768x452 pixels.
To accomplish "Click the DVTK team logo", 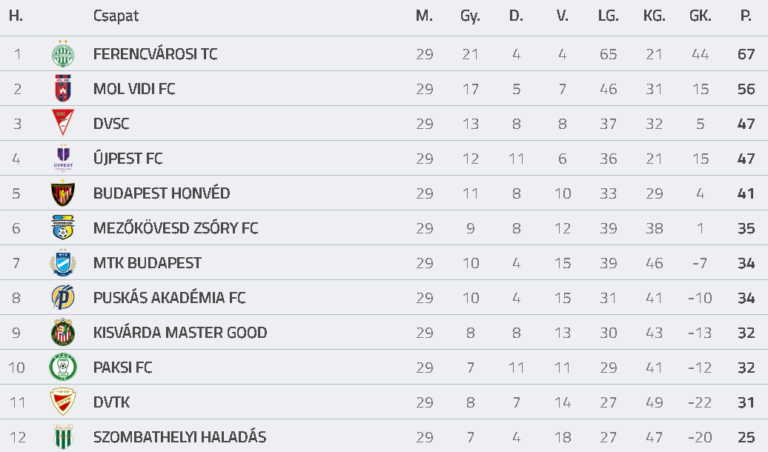I will (63, 402).
